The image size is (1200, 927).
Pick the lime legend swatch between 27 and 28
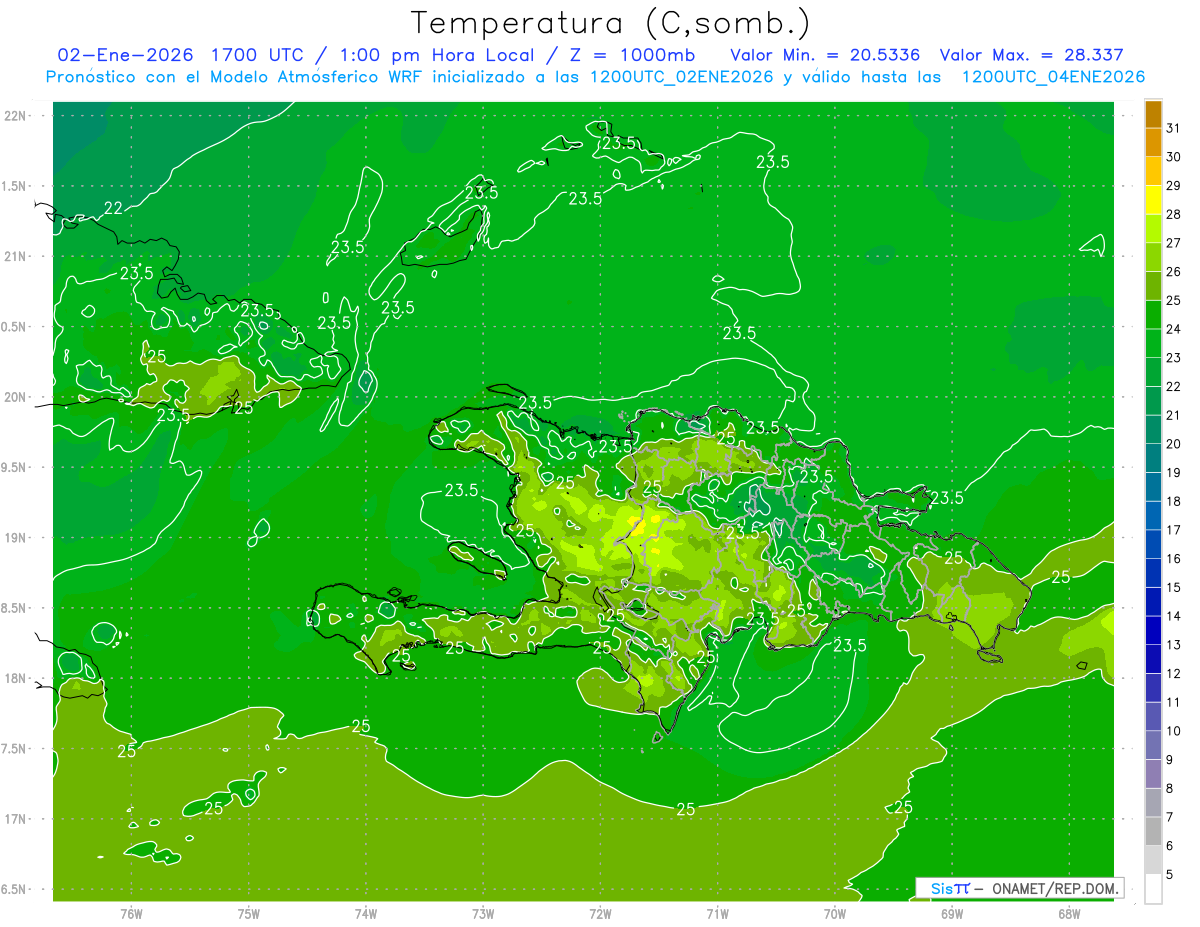(1153, 229)
